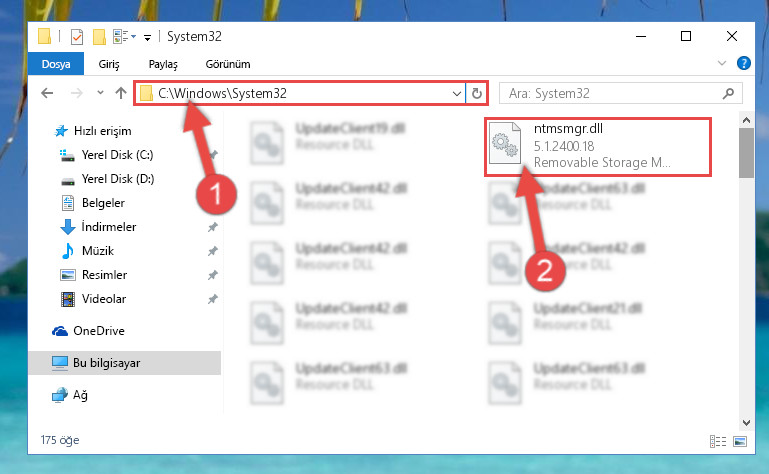Go up one folder level arrow
Image resolution: width=769 pixels, height=474 pixels.
click(121, 93)
